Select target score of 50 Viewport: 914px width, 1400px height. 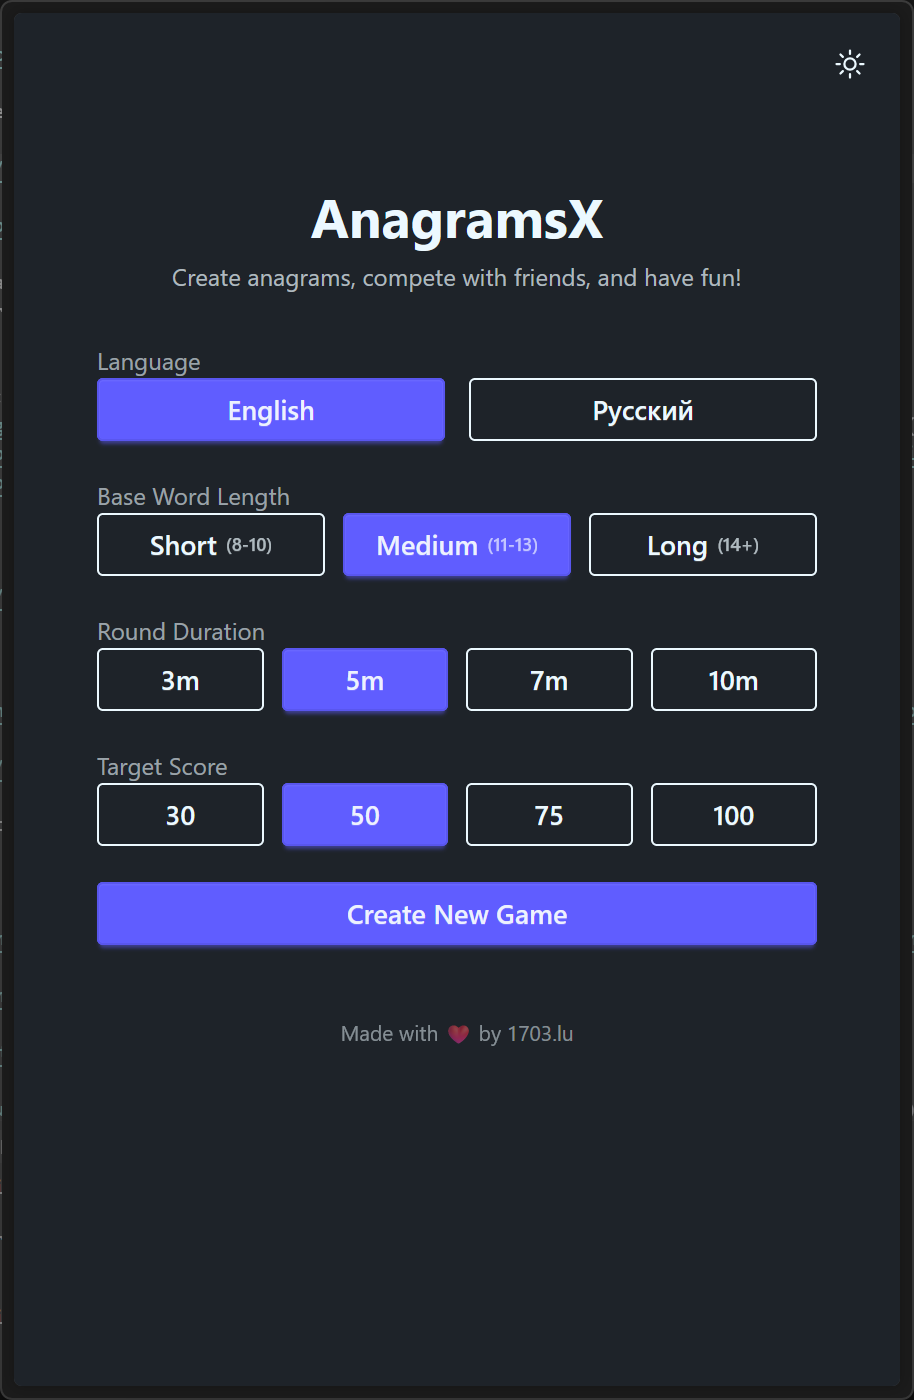point(365,815)
